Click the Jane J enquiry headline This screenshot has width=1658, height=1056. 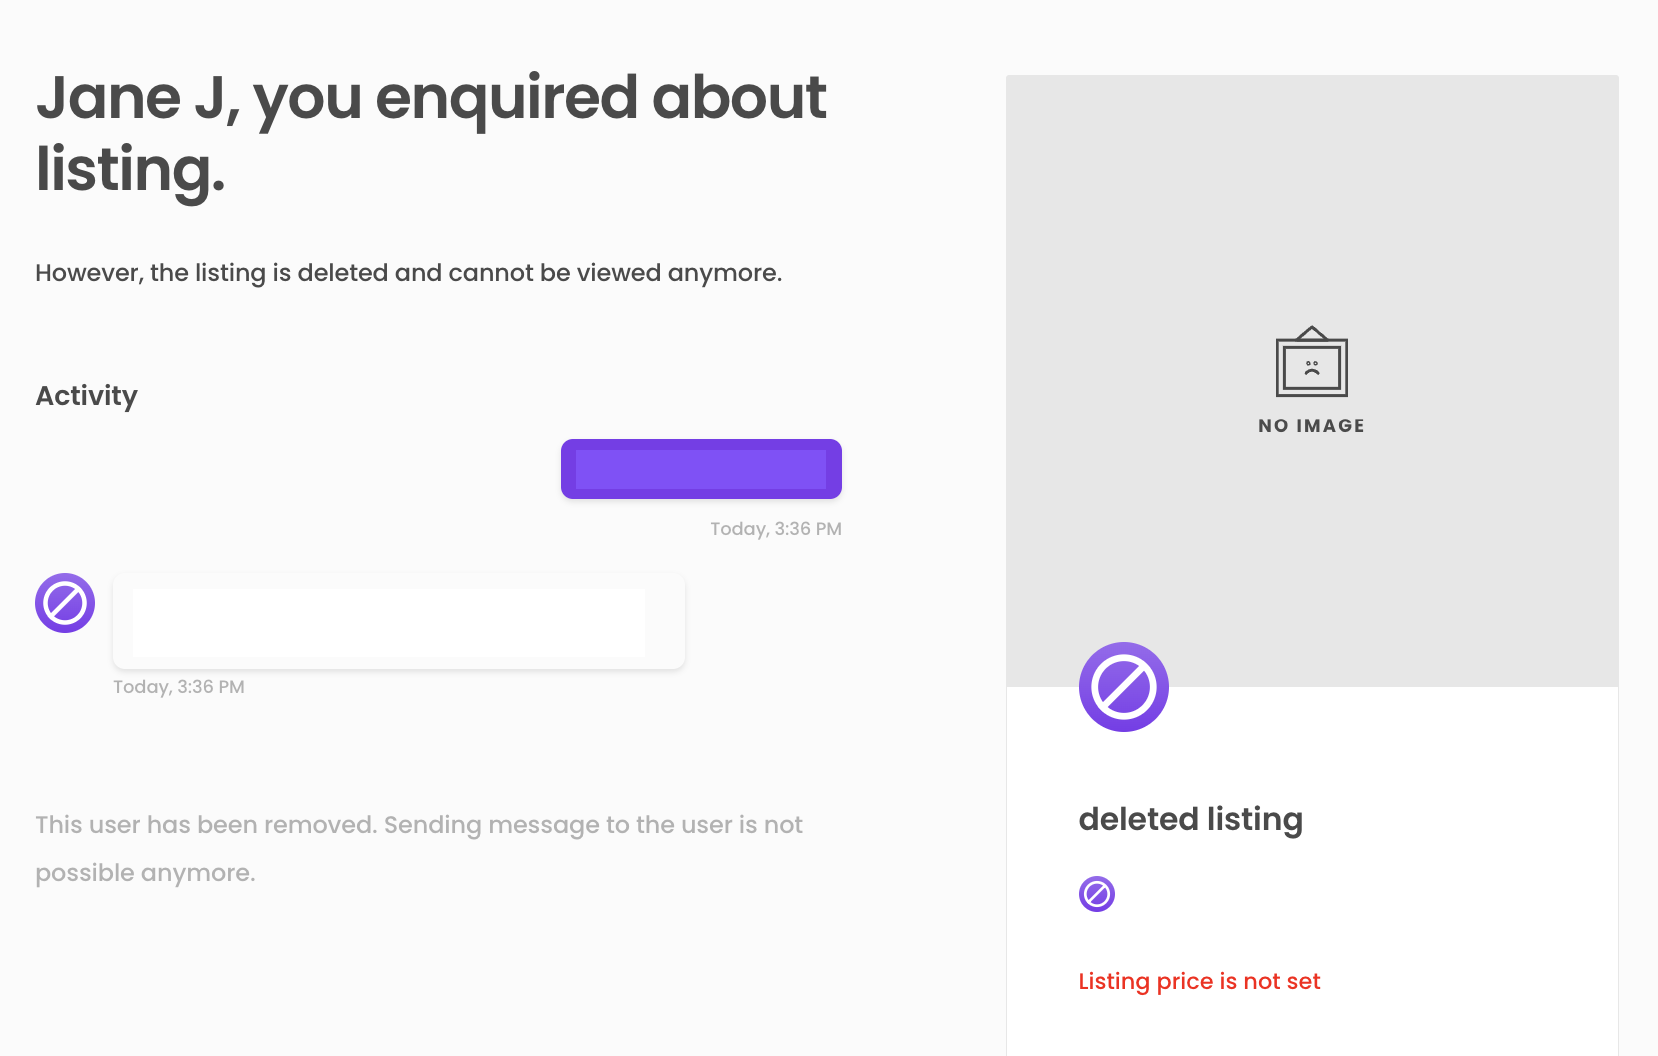point(430,133)
